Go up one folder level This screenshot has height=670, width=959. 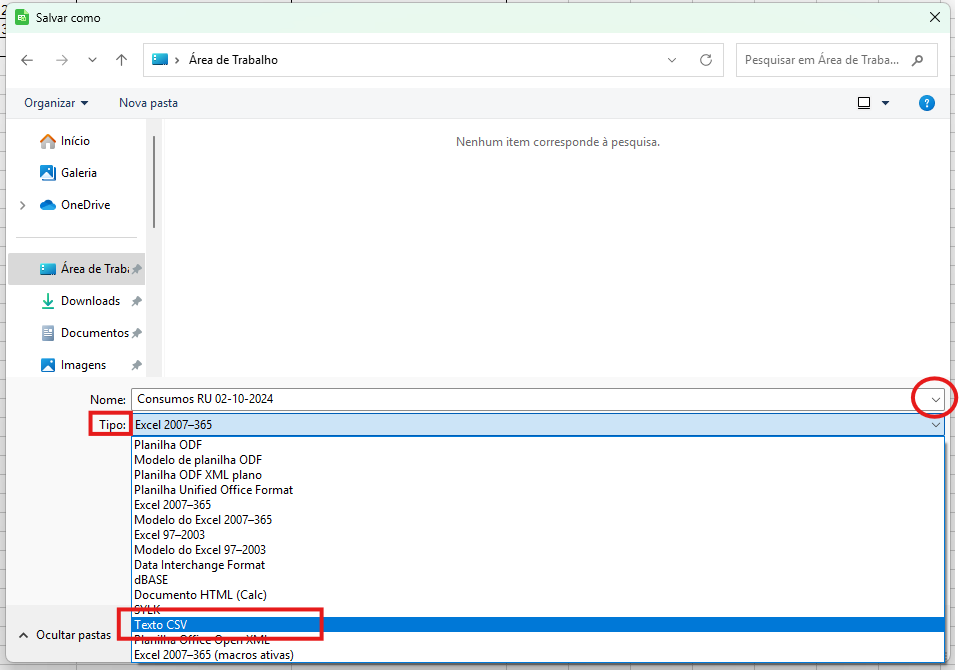[x=122, y=60]
